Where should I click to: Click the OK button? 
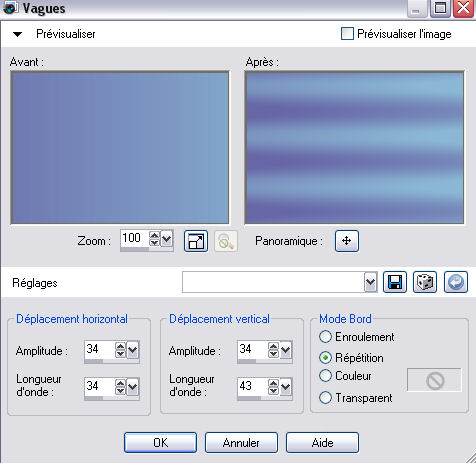(160, 443)
